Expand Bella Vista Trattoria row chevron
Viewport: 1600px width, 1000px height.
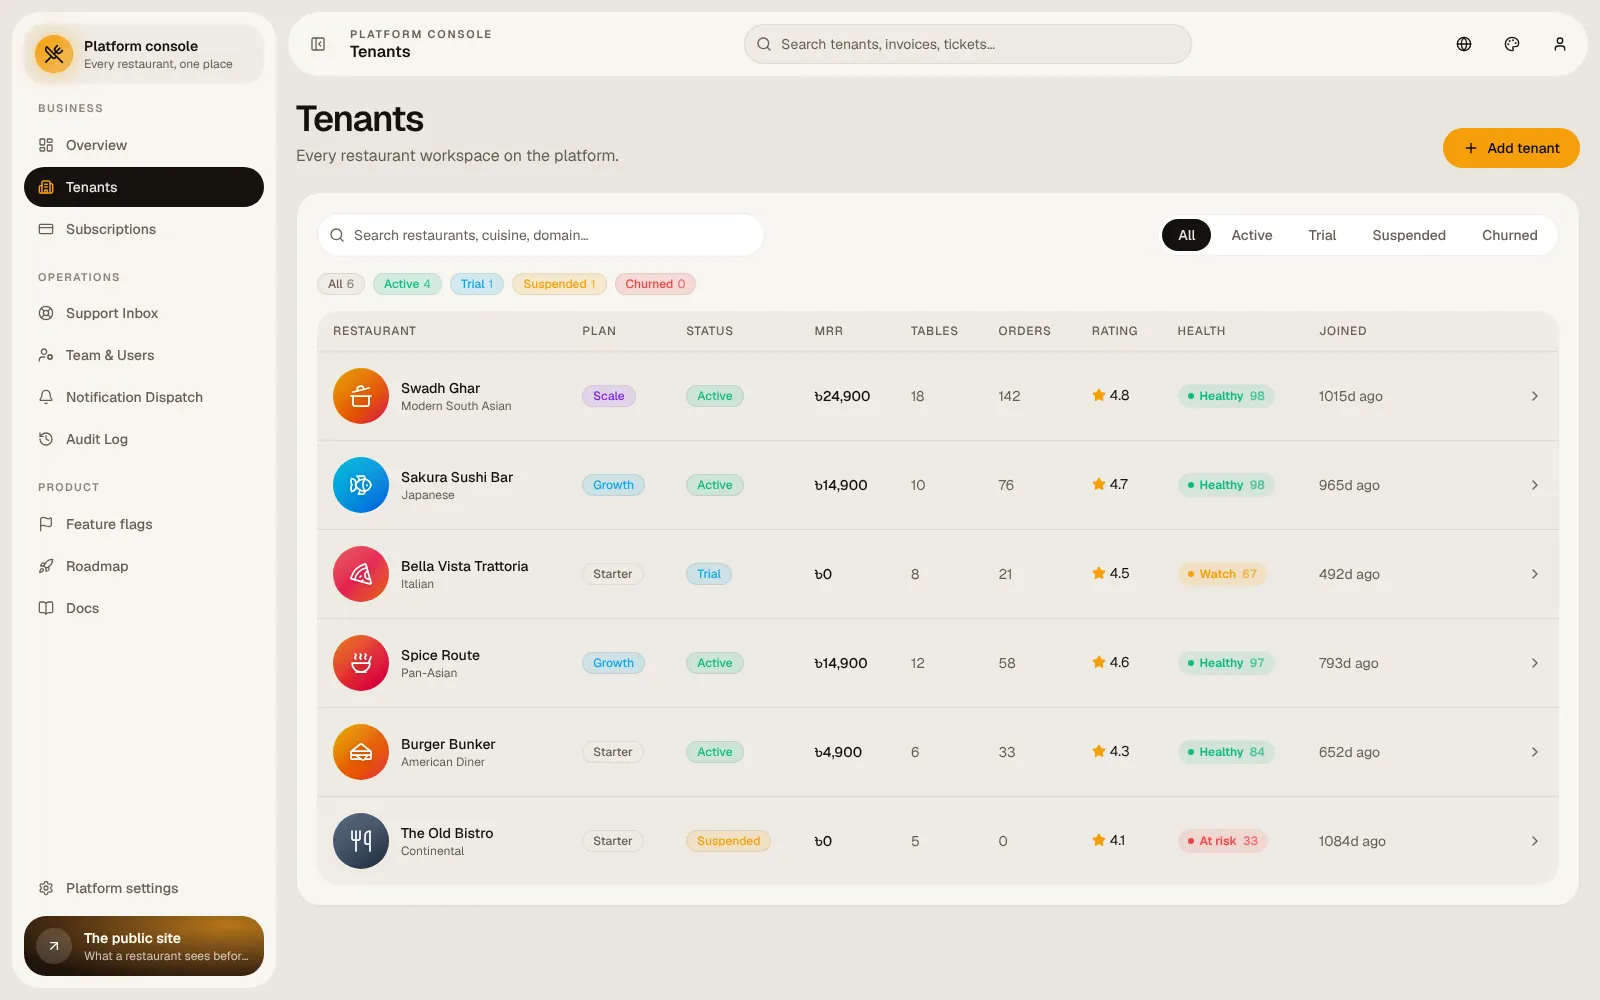point(1534,574)
